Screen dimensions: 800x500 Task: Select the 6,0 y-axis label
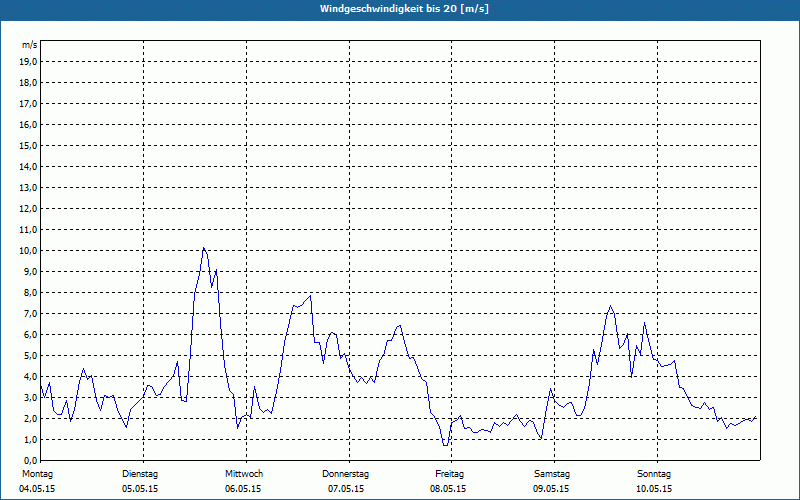point(30,335)
